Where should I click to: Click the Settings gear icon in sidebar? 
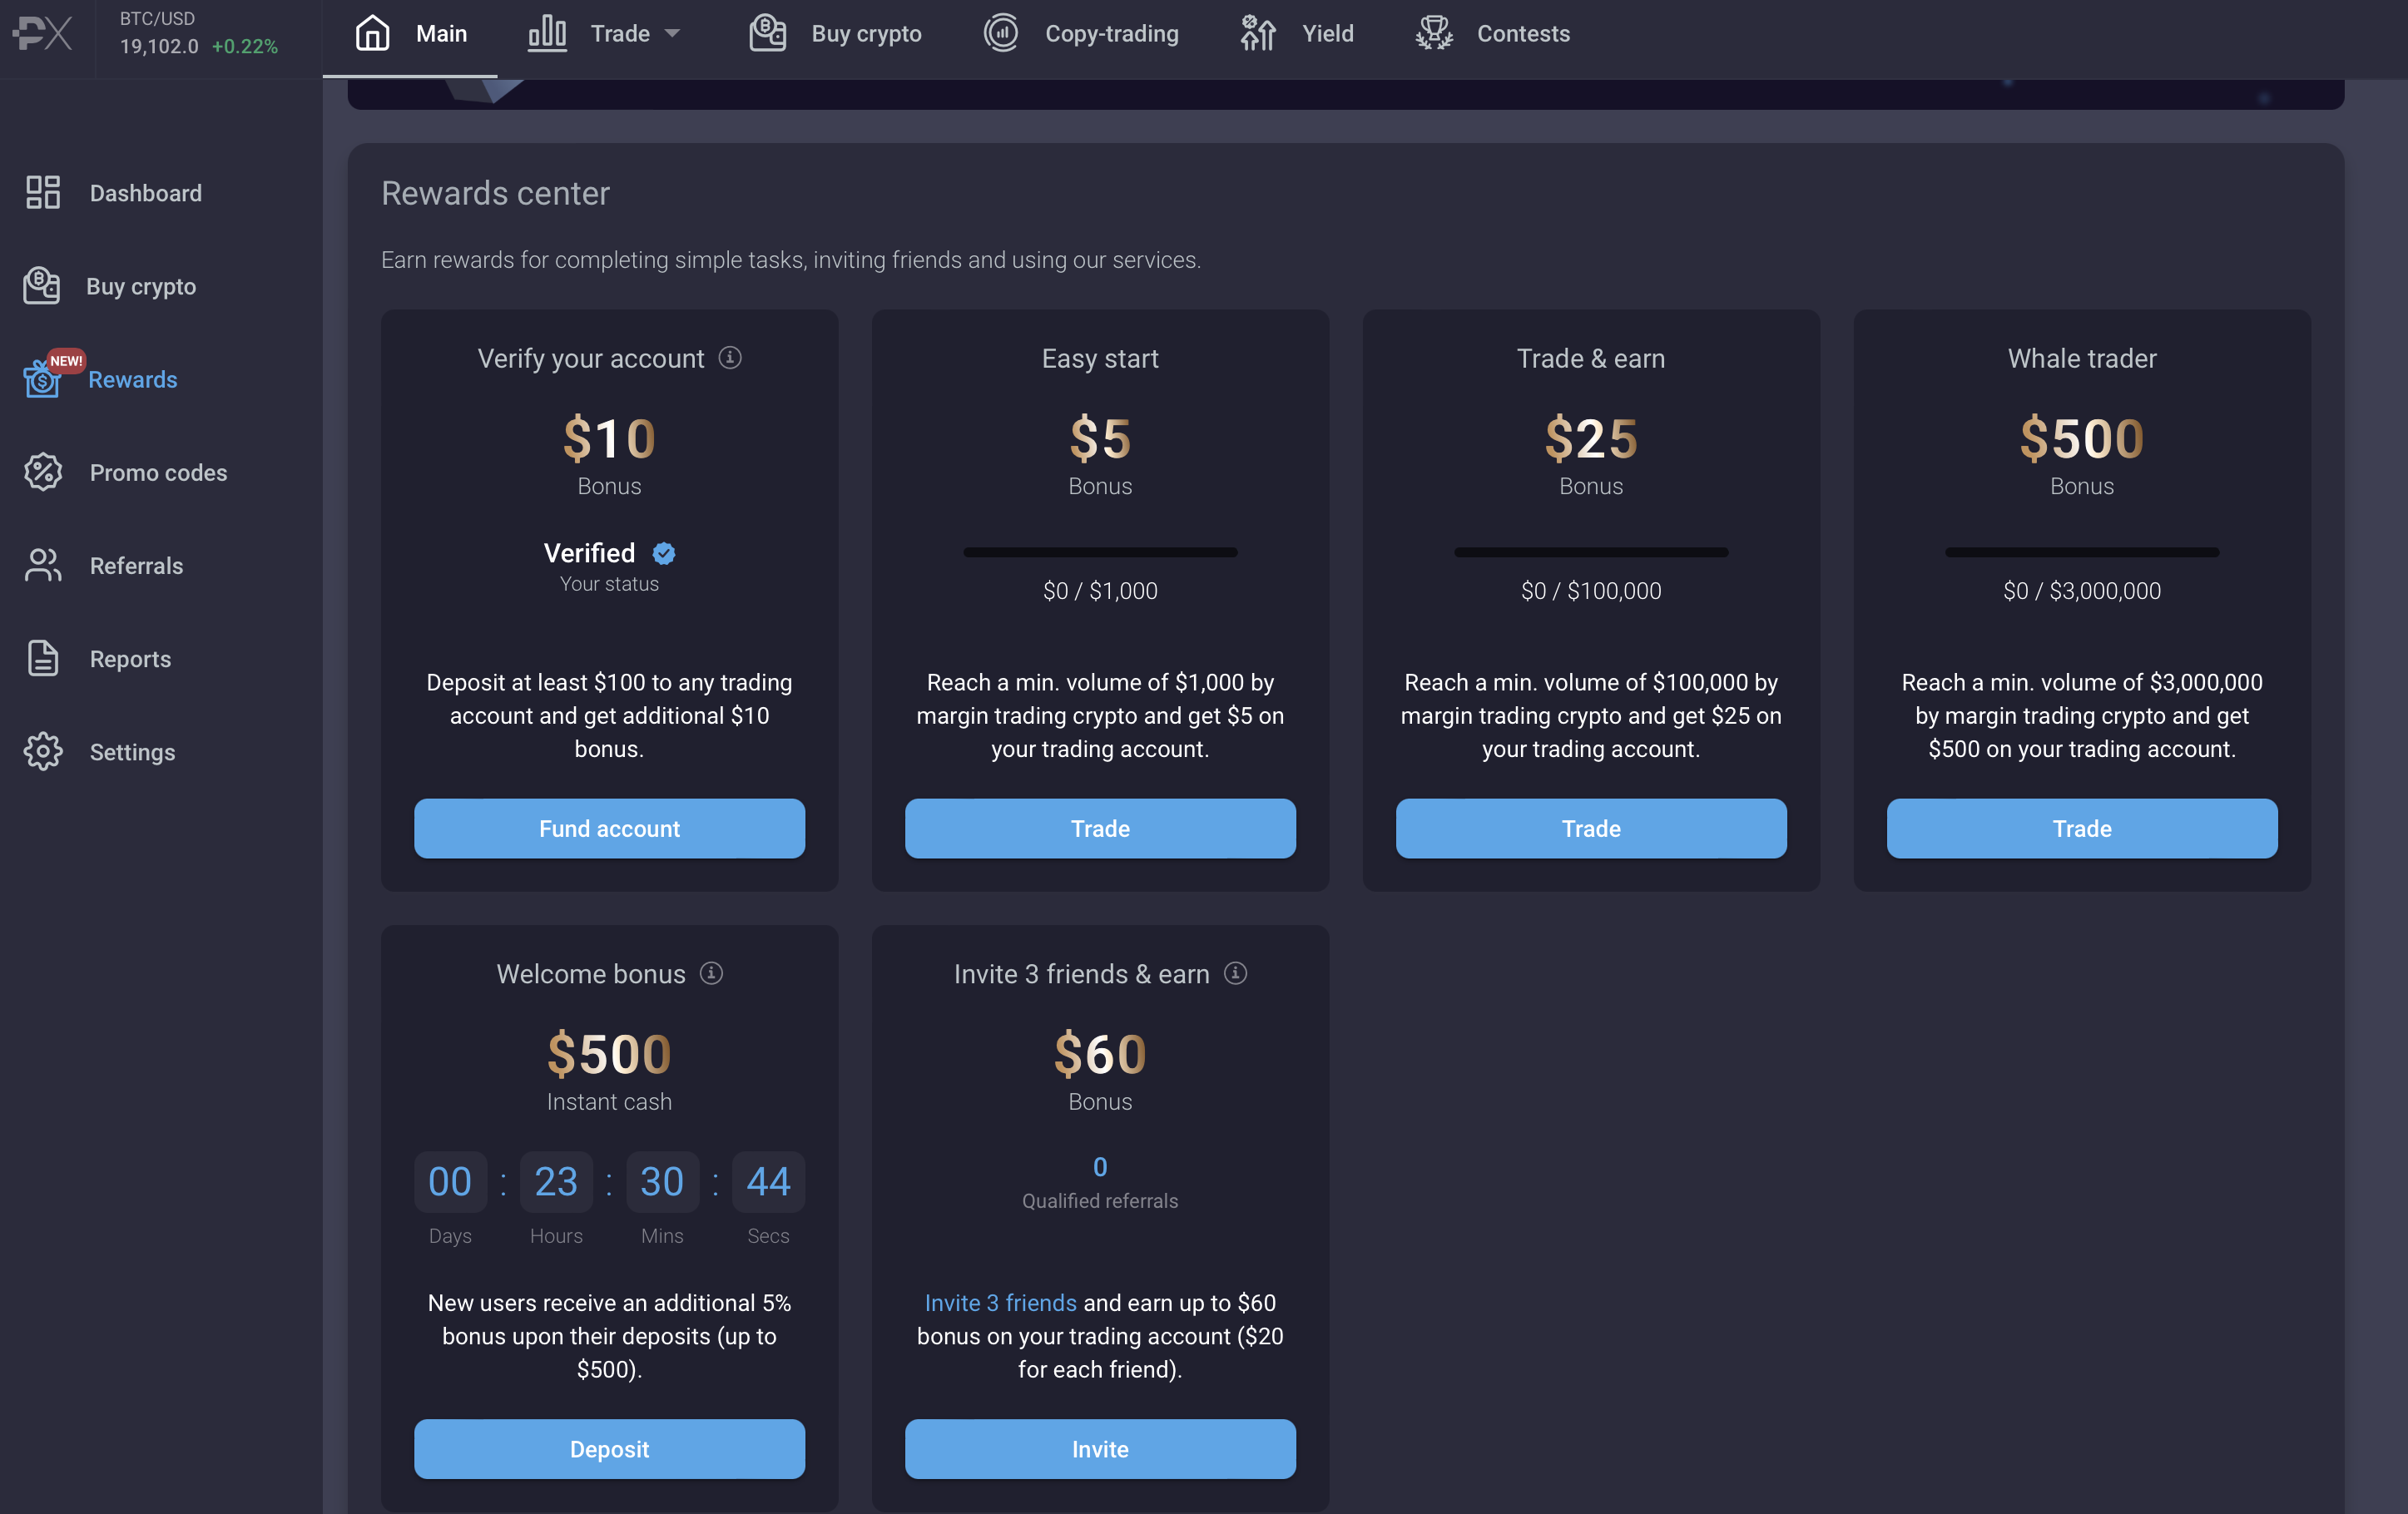point(43,751)
